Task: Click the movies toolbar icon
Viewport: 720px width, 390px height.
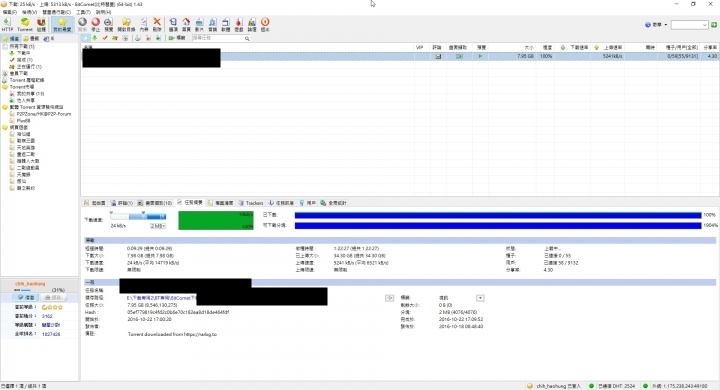Action: [x=199, y=24]
